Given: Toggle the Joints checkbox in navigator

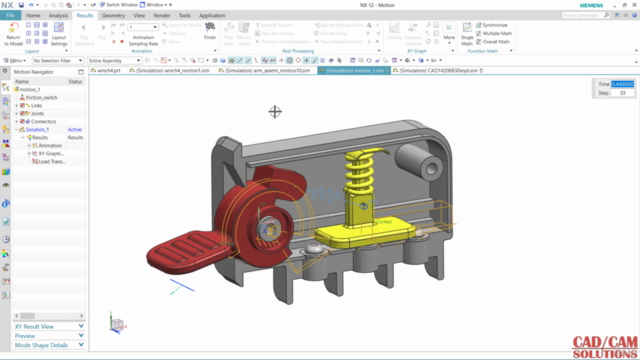Looking at the screenshot, I should tap(22, 113).
